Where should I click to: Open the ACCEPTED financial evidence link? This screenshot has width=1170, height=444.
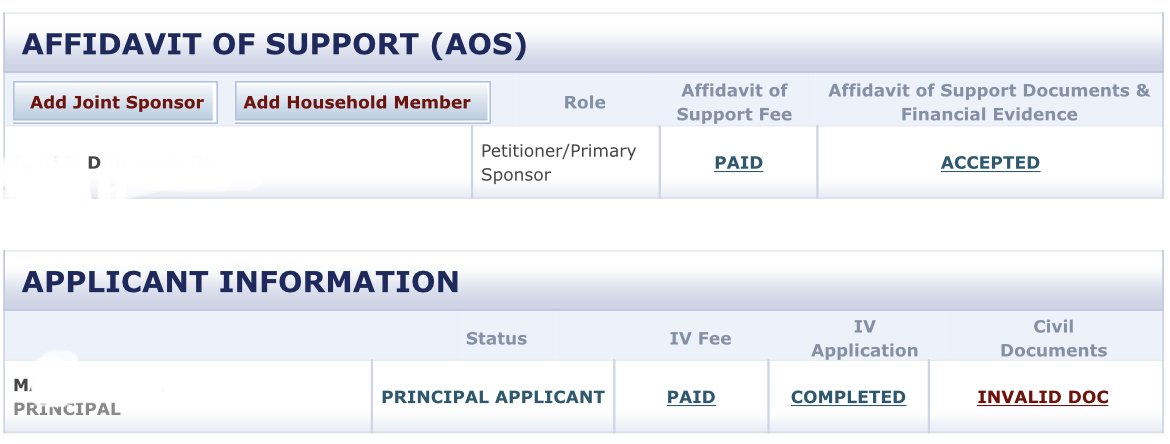[x=990, y=163]
